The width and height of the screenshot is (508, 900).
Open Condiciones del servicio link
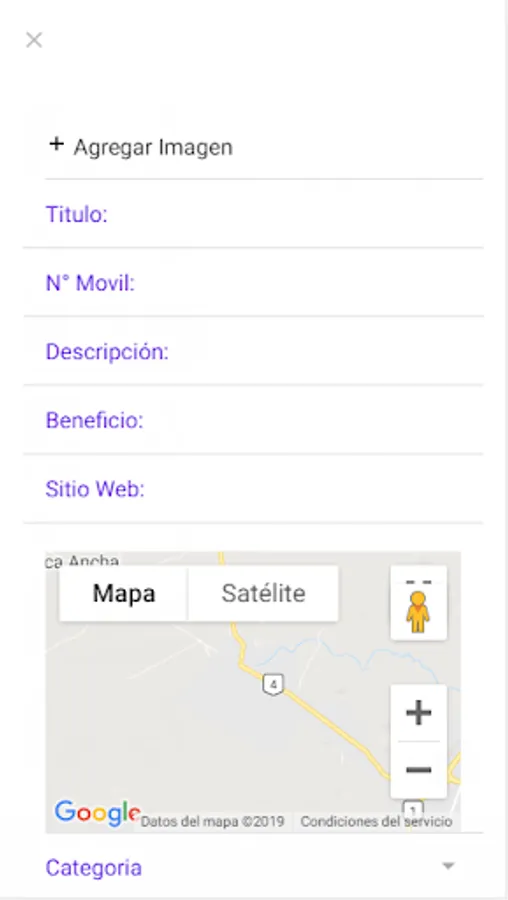tap(376, 821)
